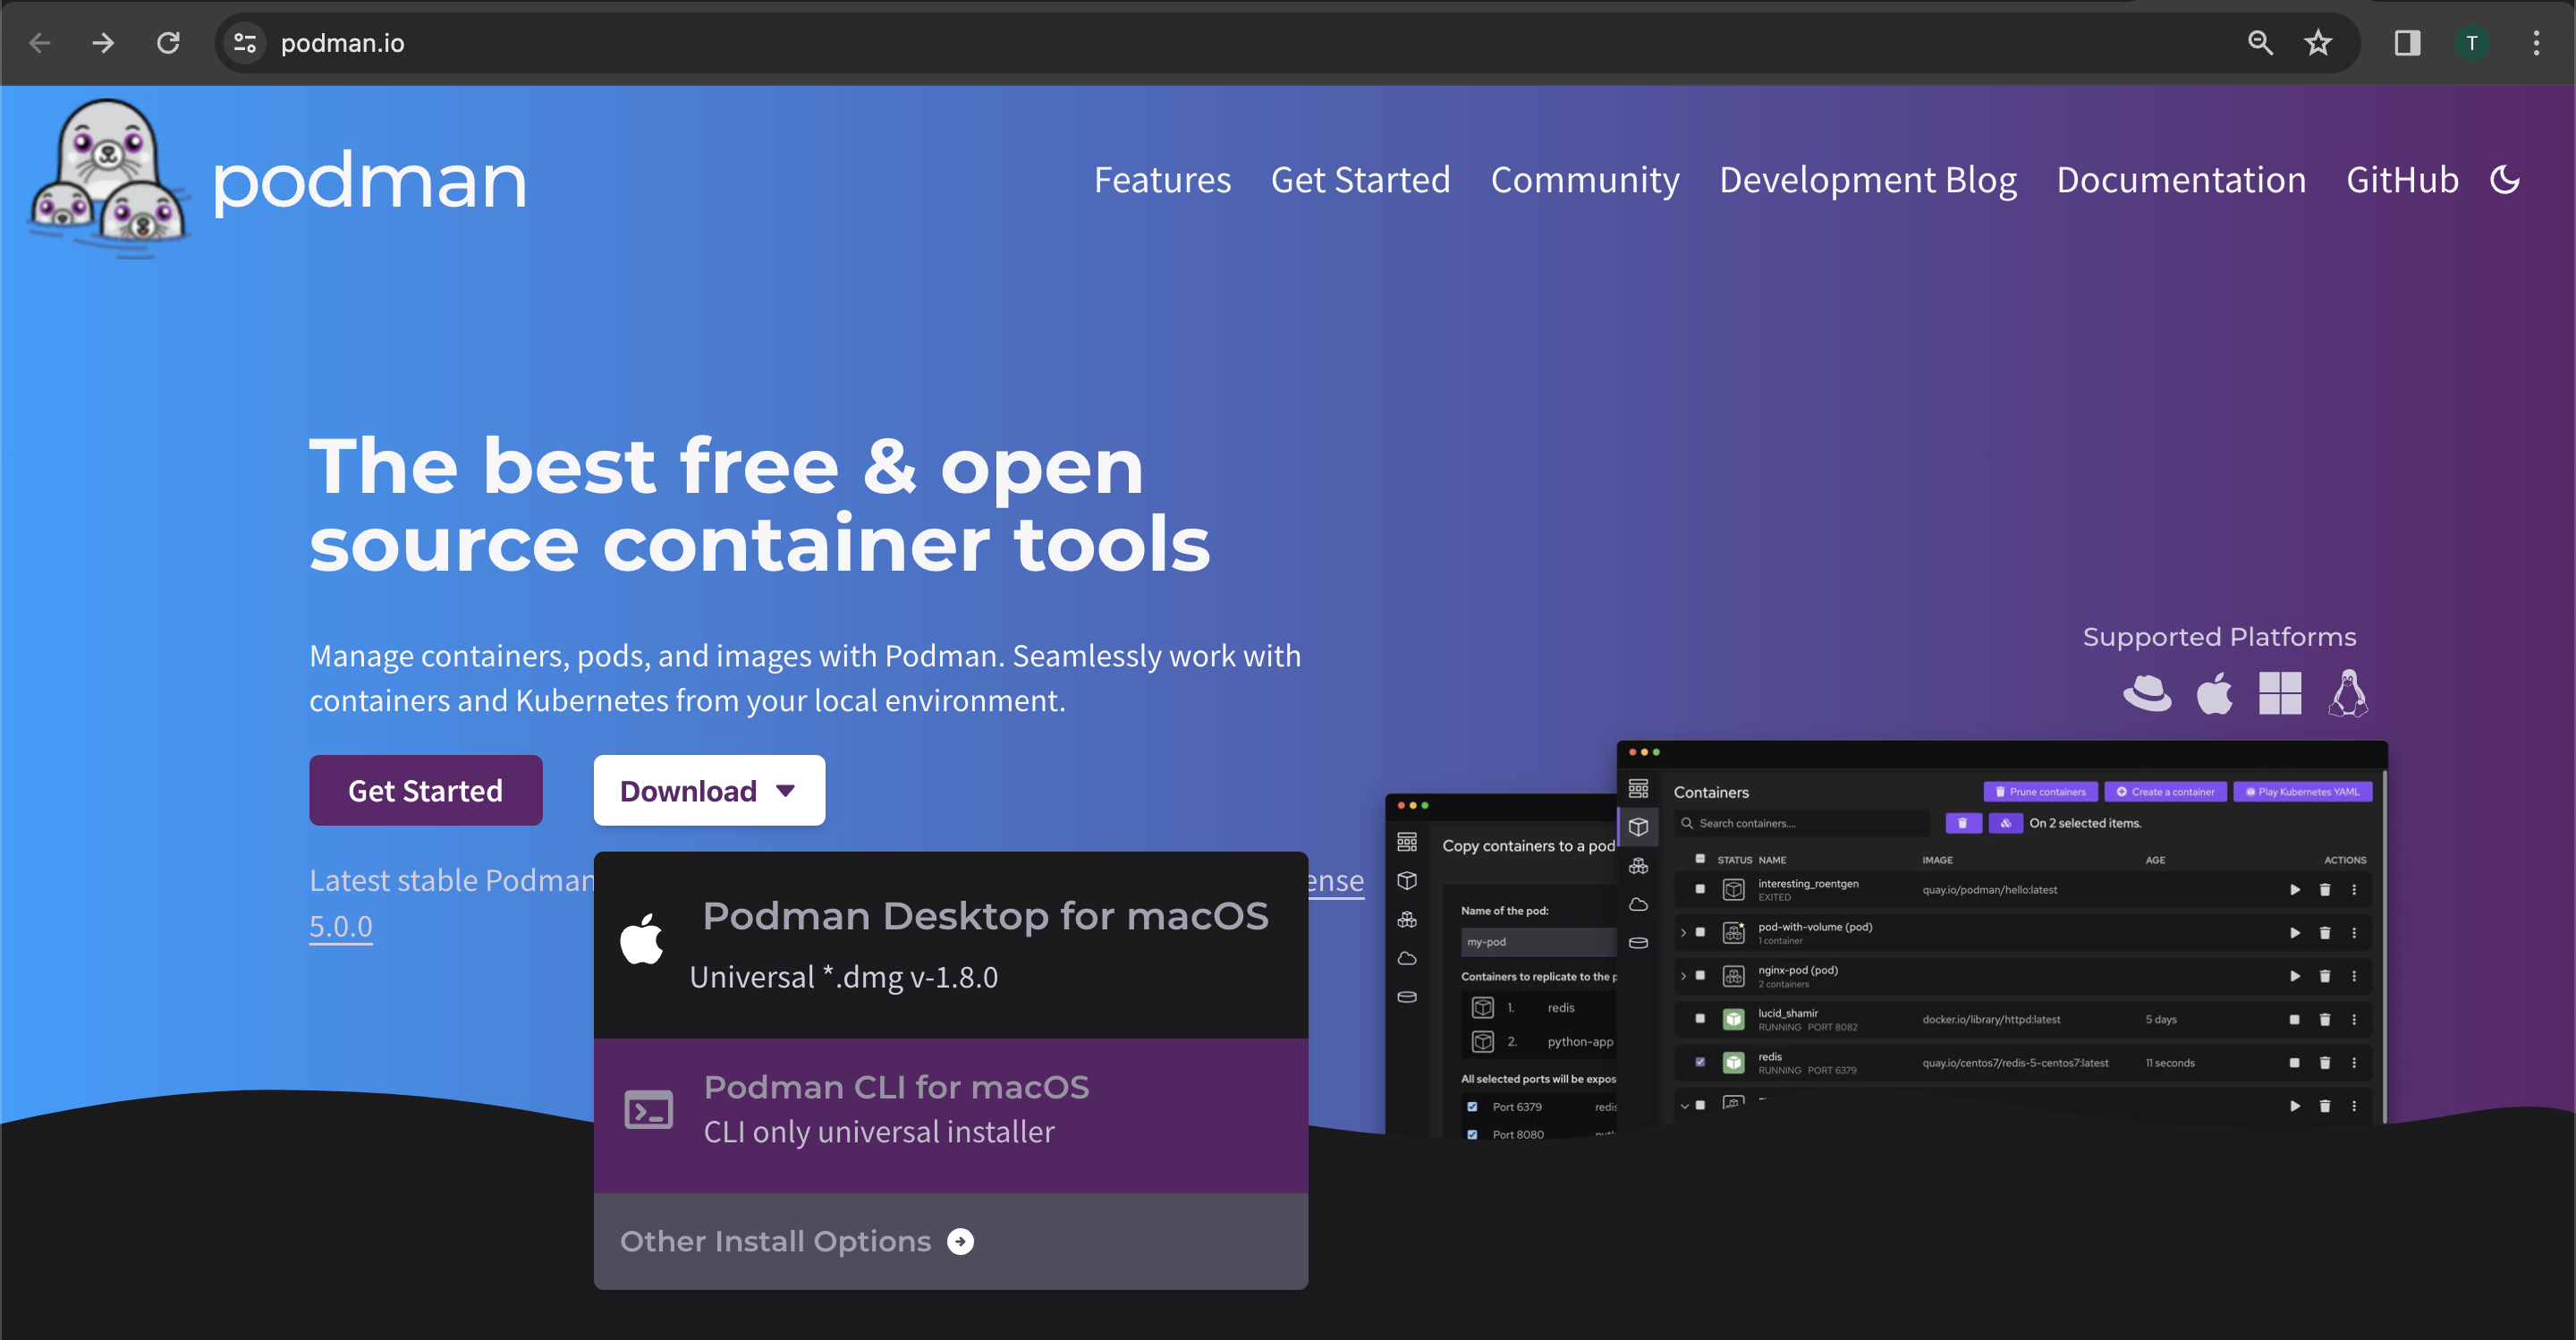Viewport: 2576px width, 1340px height.
Task: Open Chrome three-dot menu
Action: tap(2535, 43)
